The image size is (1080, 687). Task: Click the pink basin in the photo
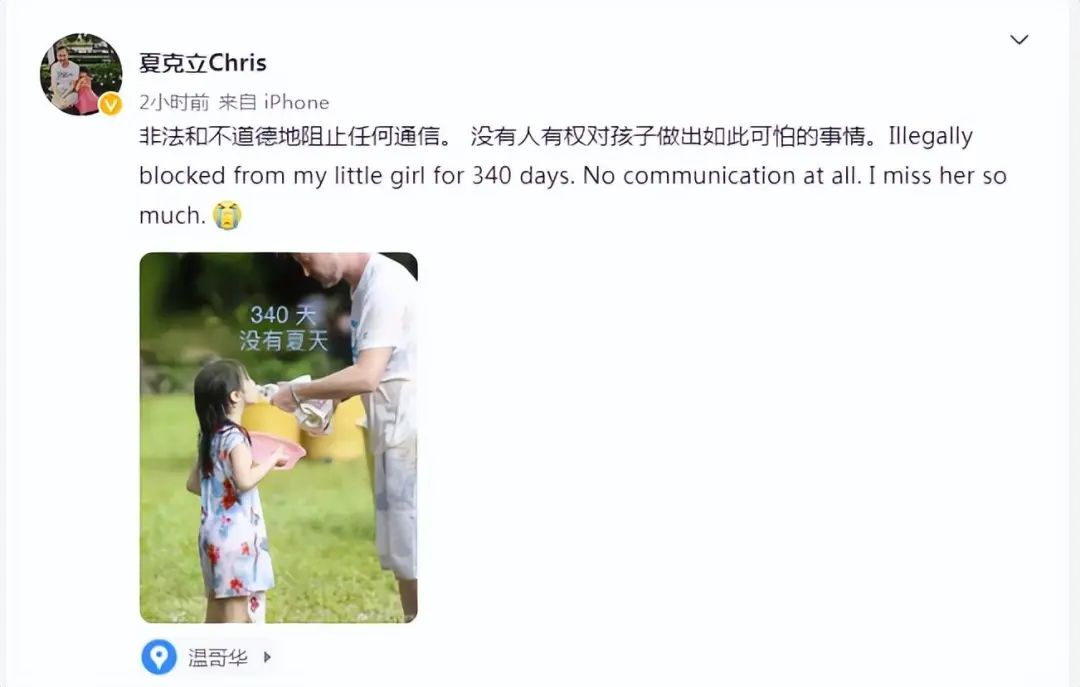(x=277, y=450)
